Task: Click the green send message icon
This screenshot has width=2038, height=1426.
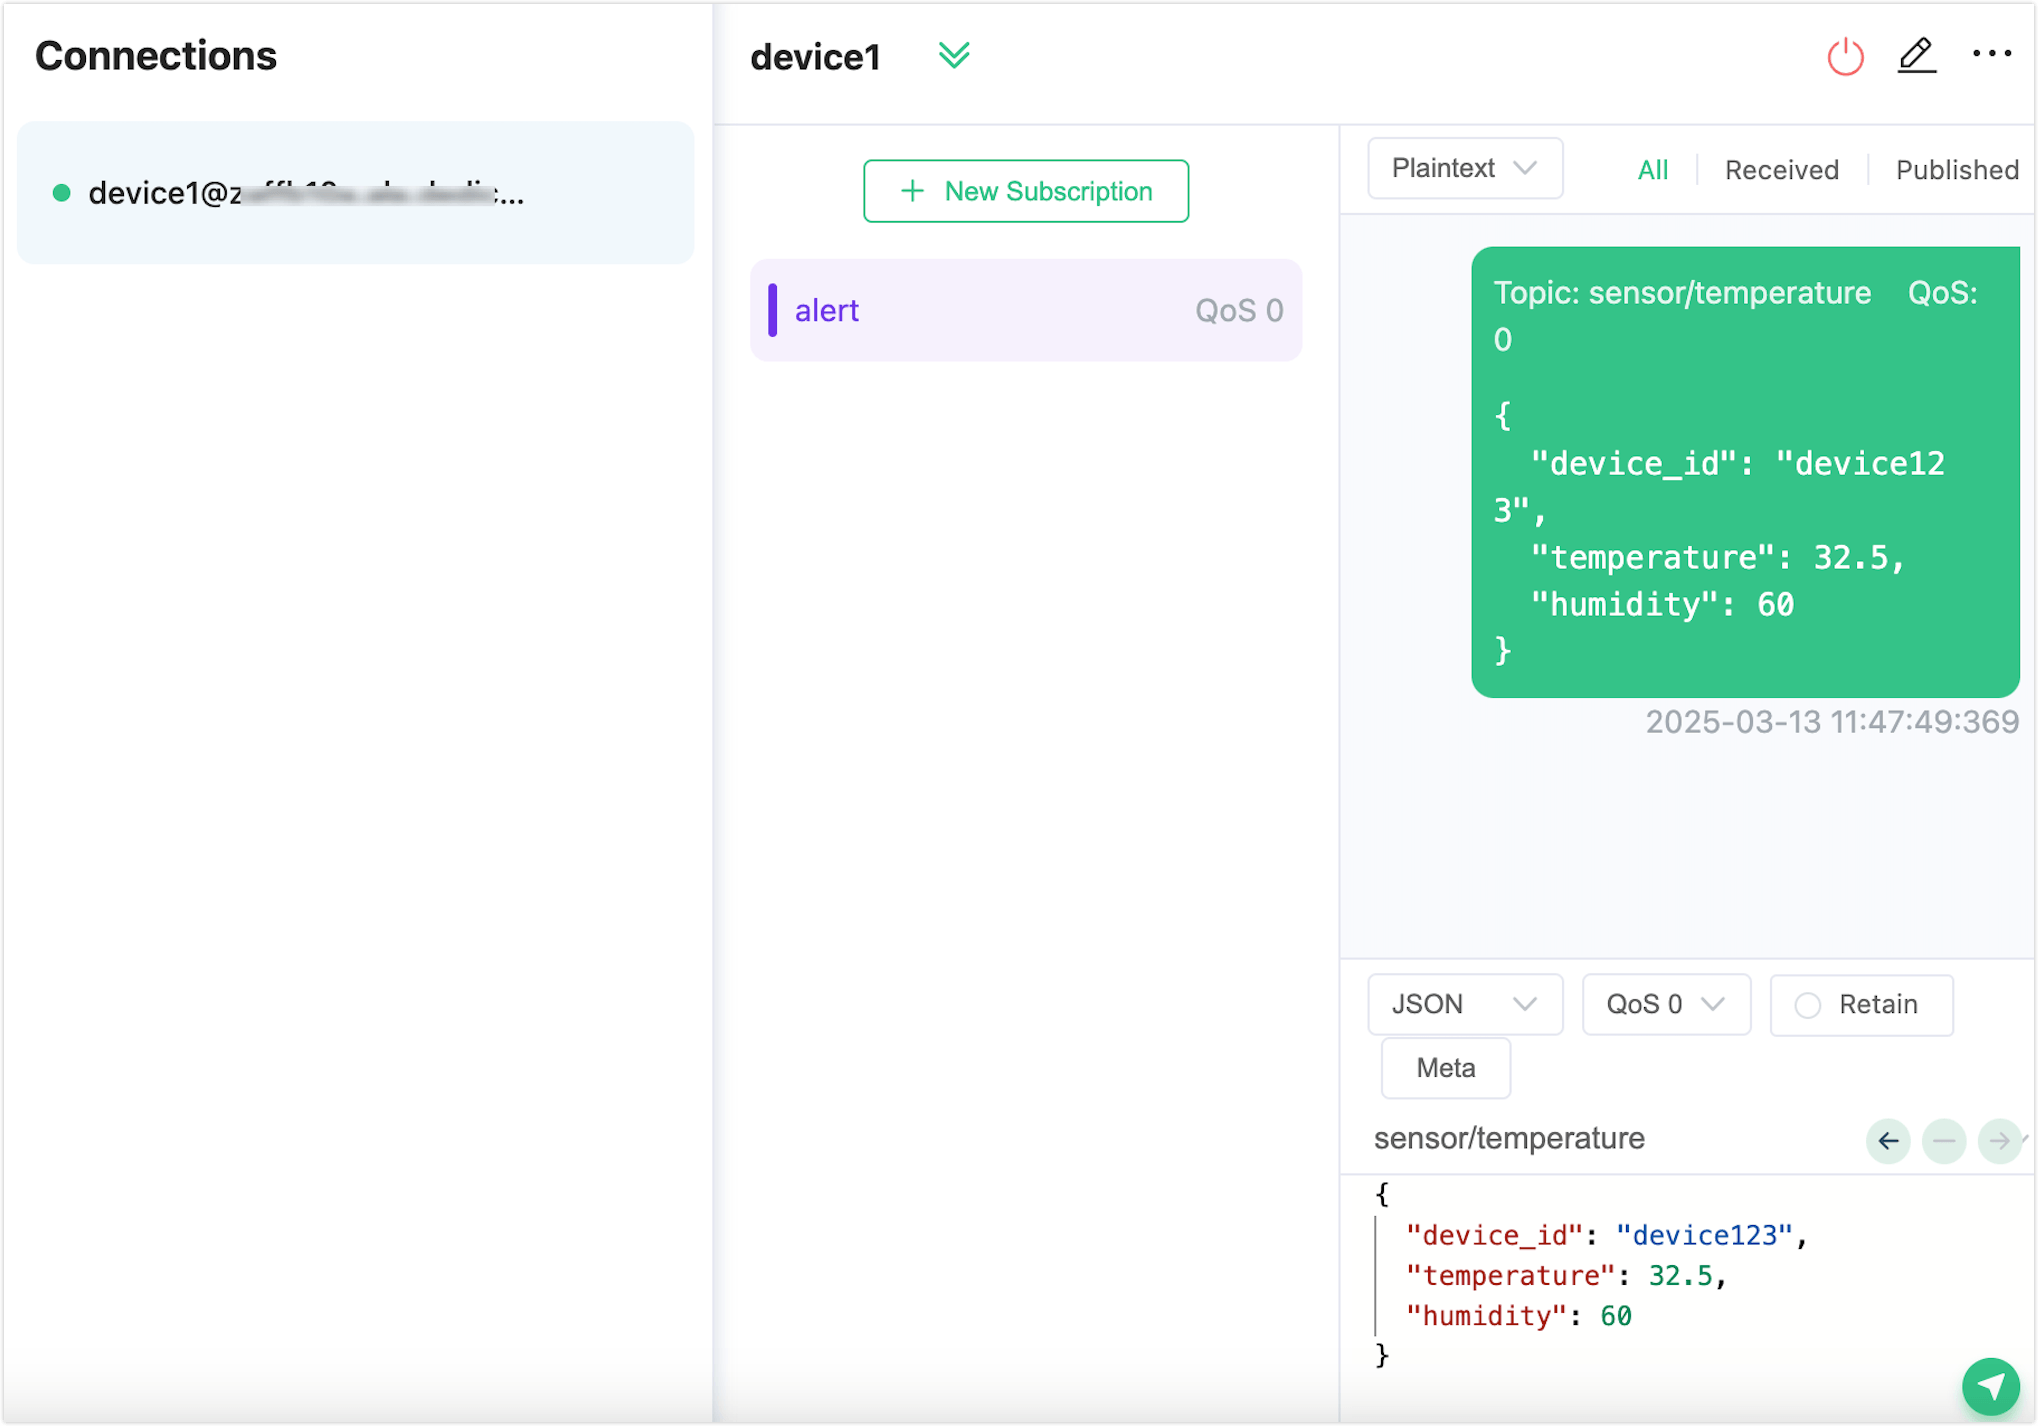Action: point(1990,1386)
